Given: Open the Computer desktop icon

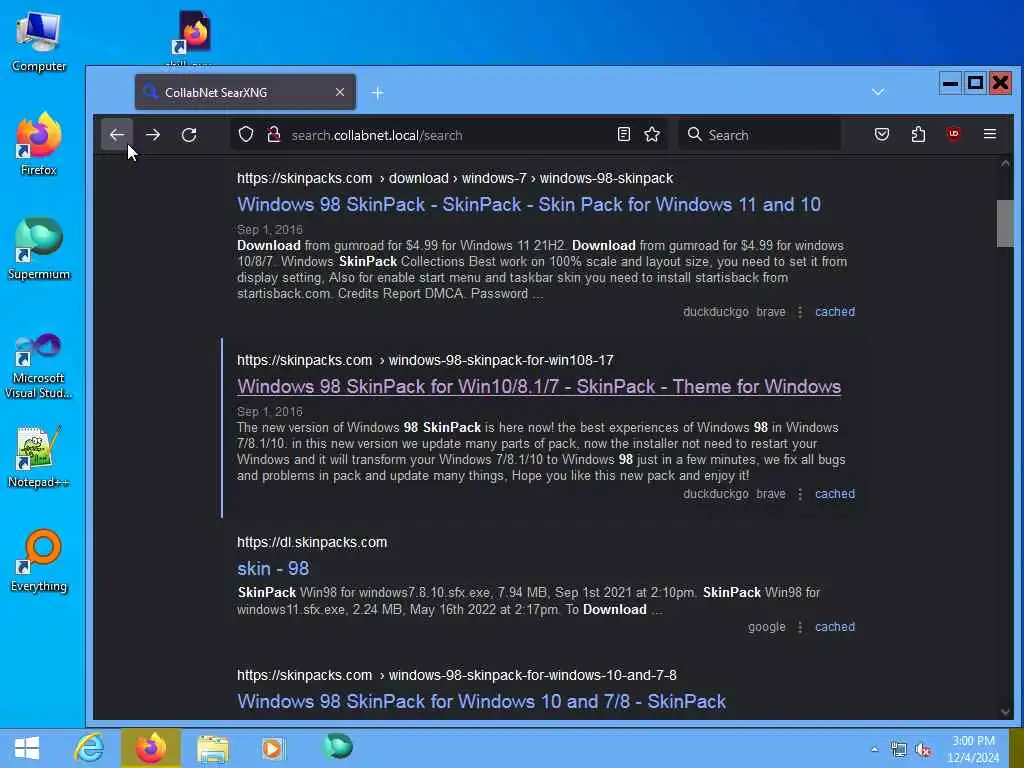Looking at the screenshot, I should coord(39,42).
